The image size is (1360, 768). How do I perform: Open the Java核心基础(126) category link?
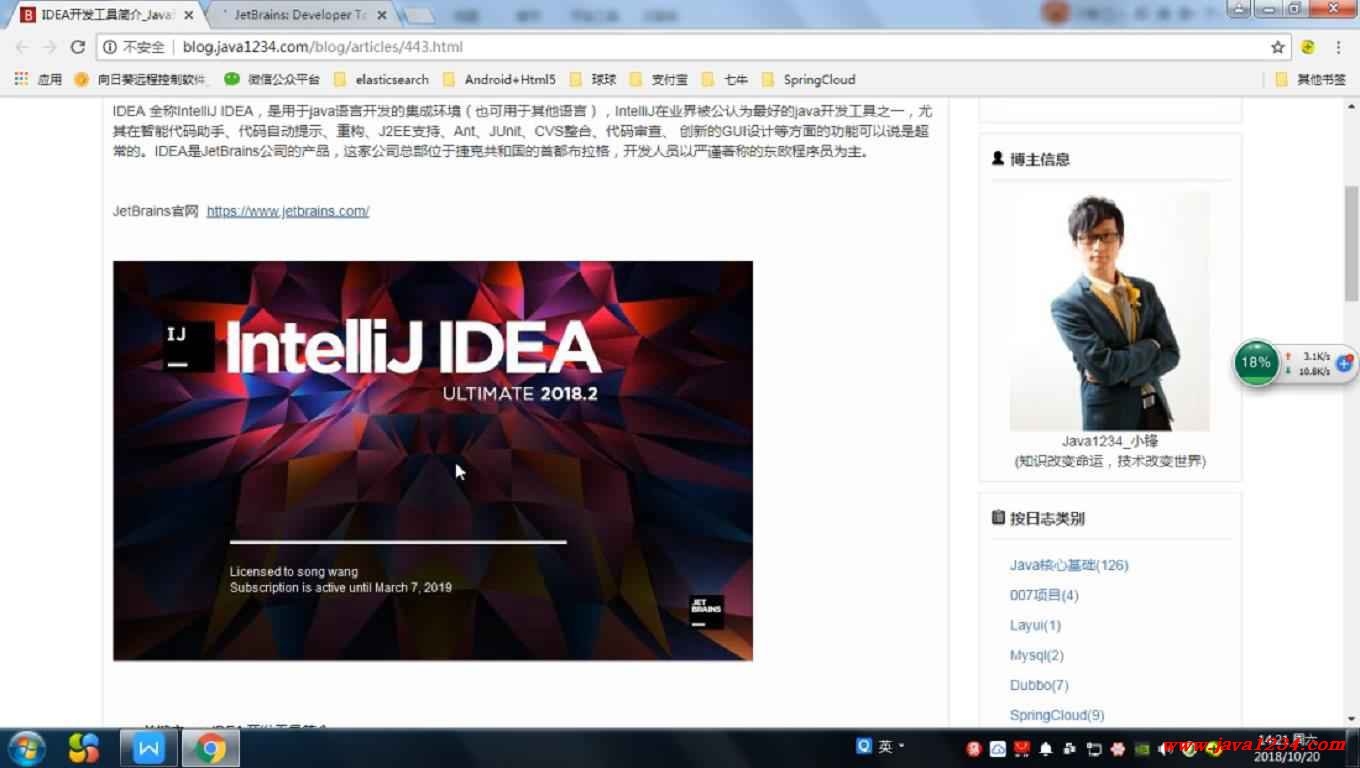1069,565
